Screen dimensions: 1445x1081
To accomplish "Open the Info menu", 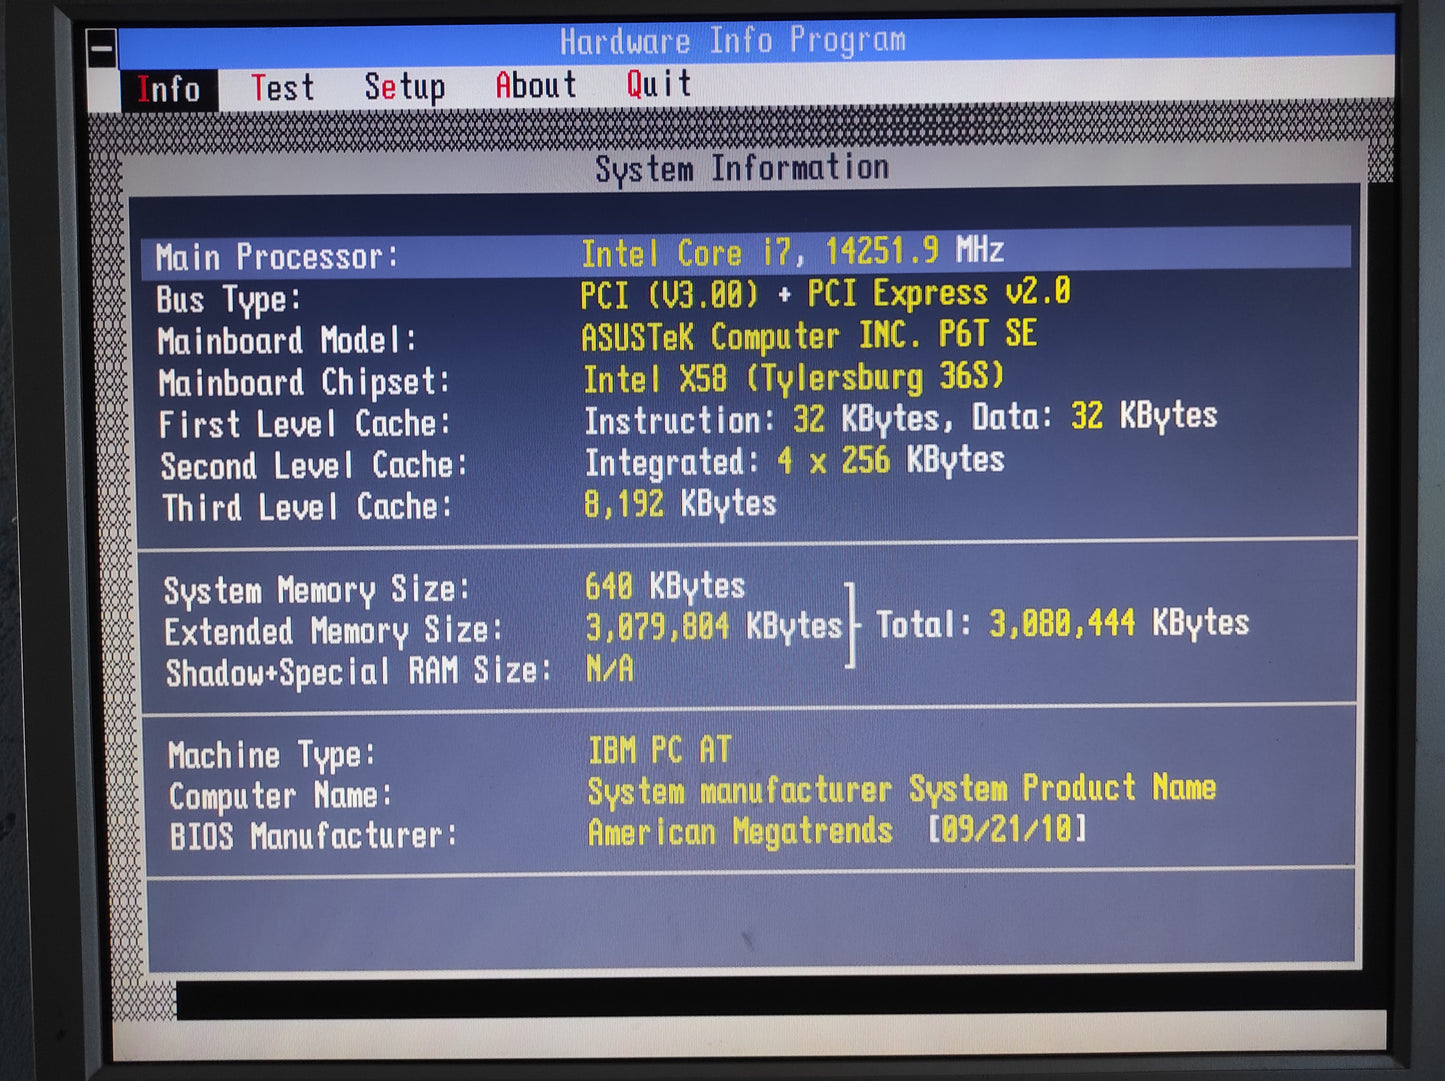I will click(169, 88).
